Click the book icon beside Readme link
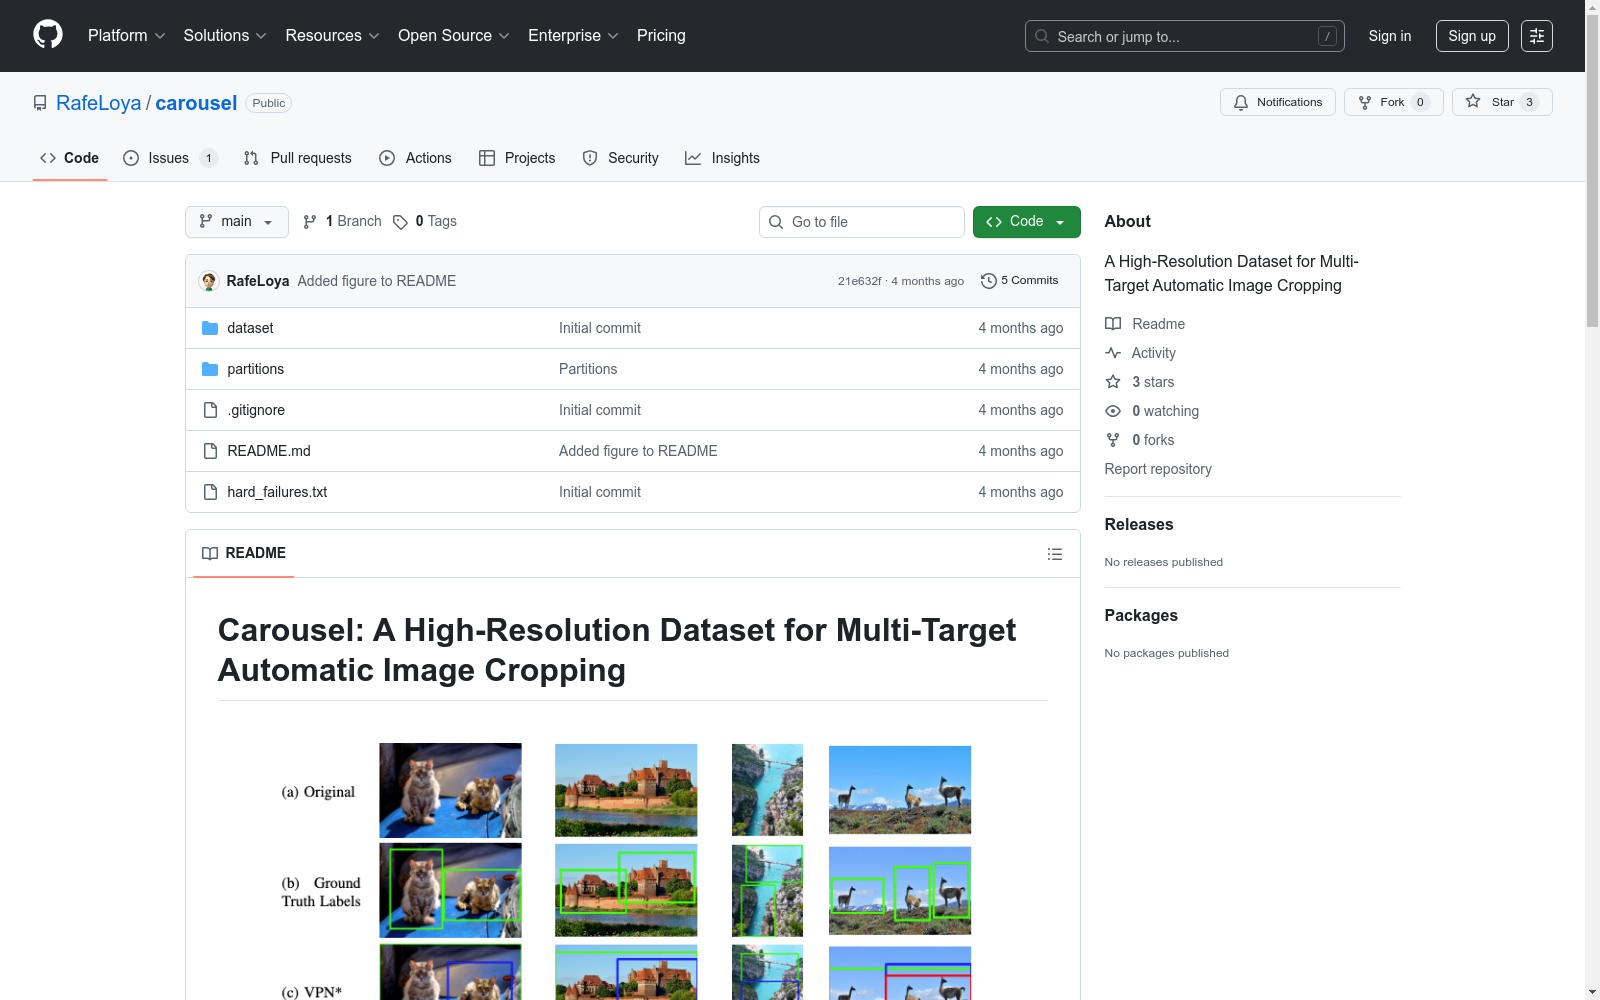Screen dimensions: 1600x1000 pyautogui.click(x=1113, y=324)
